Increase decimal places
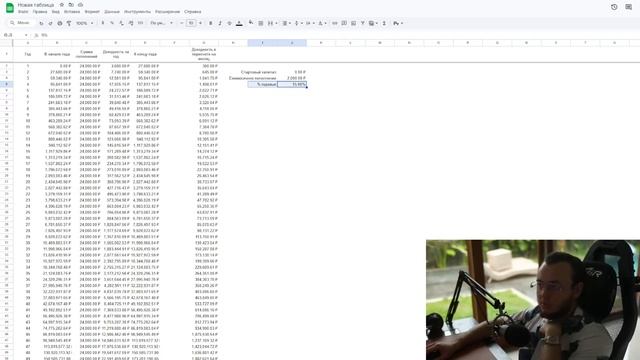 pos(131,23)
